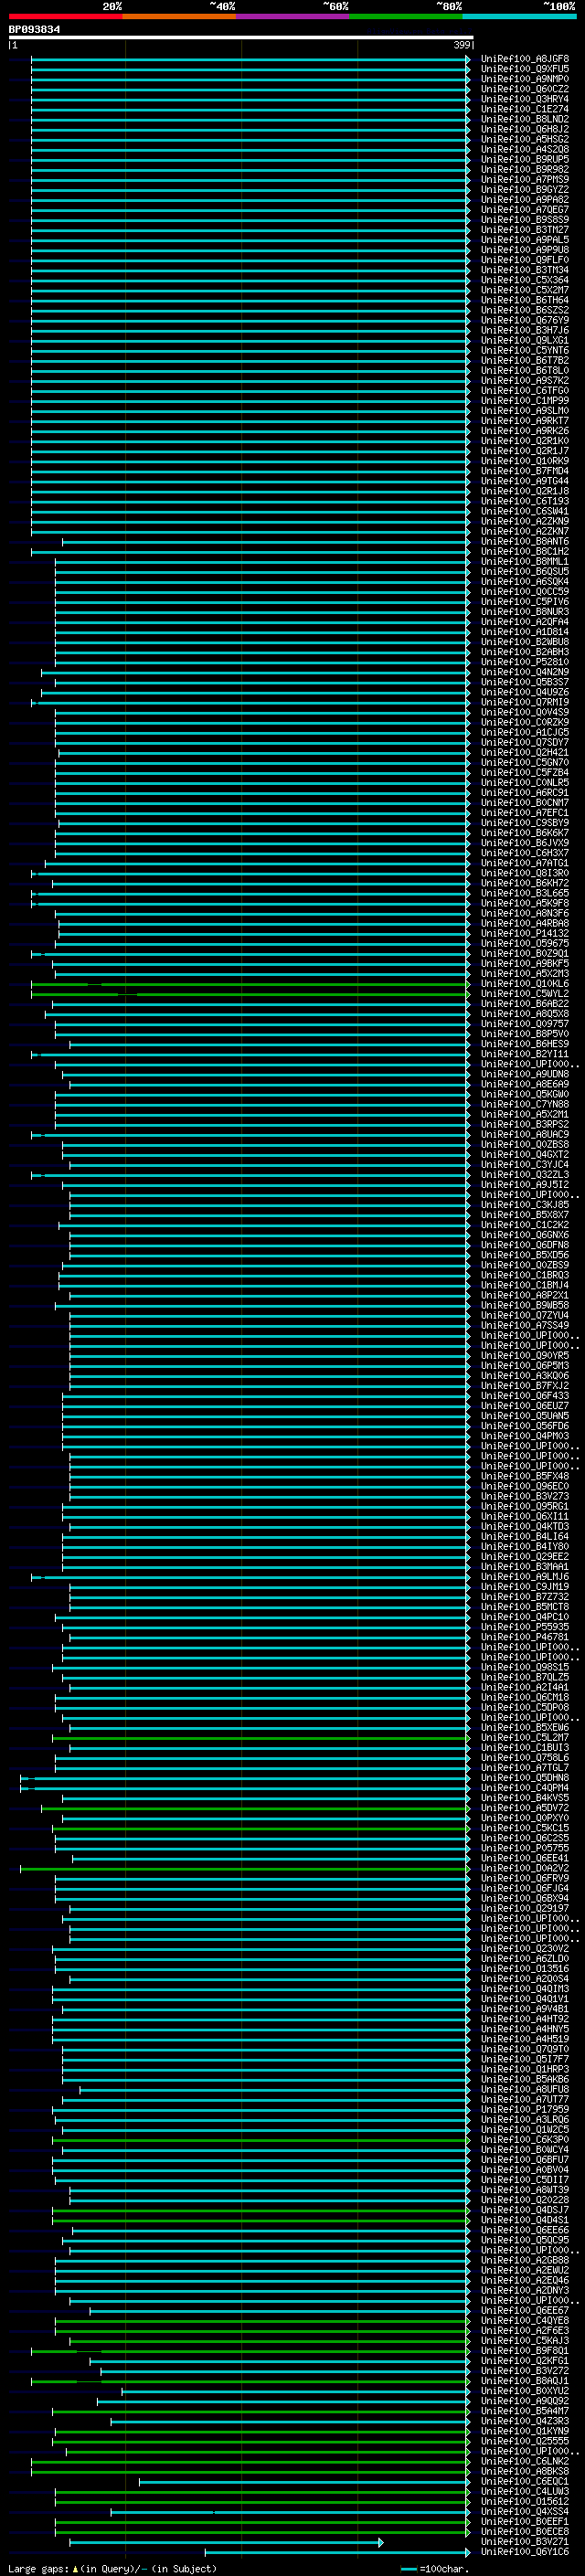Image resolution: width=585 pixels, height=2576 pixels.
Task: Select hit label UniRef100_C5X364
Action: pyautogui.click(x=525, y=280)
